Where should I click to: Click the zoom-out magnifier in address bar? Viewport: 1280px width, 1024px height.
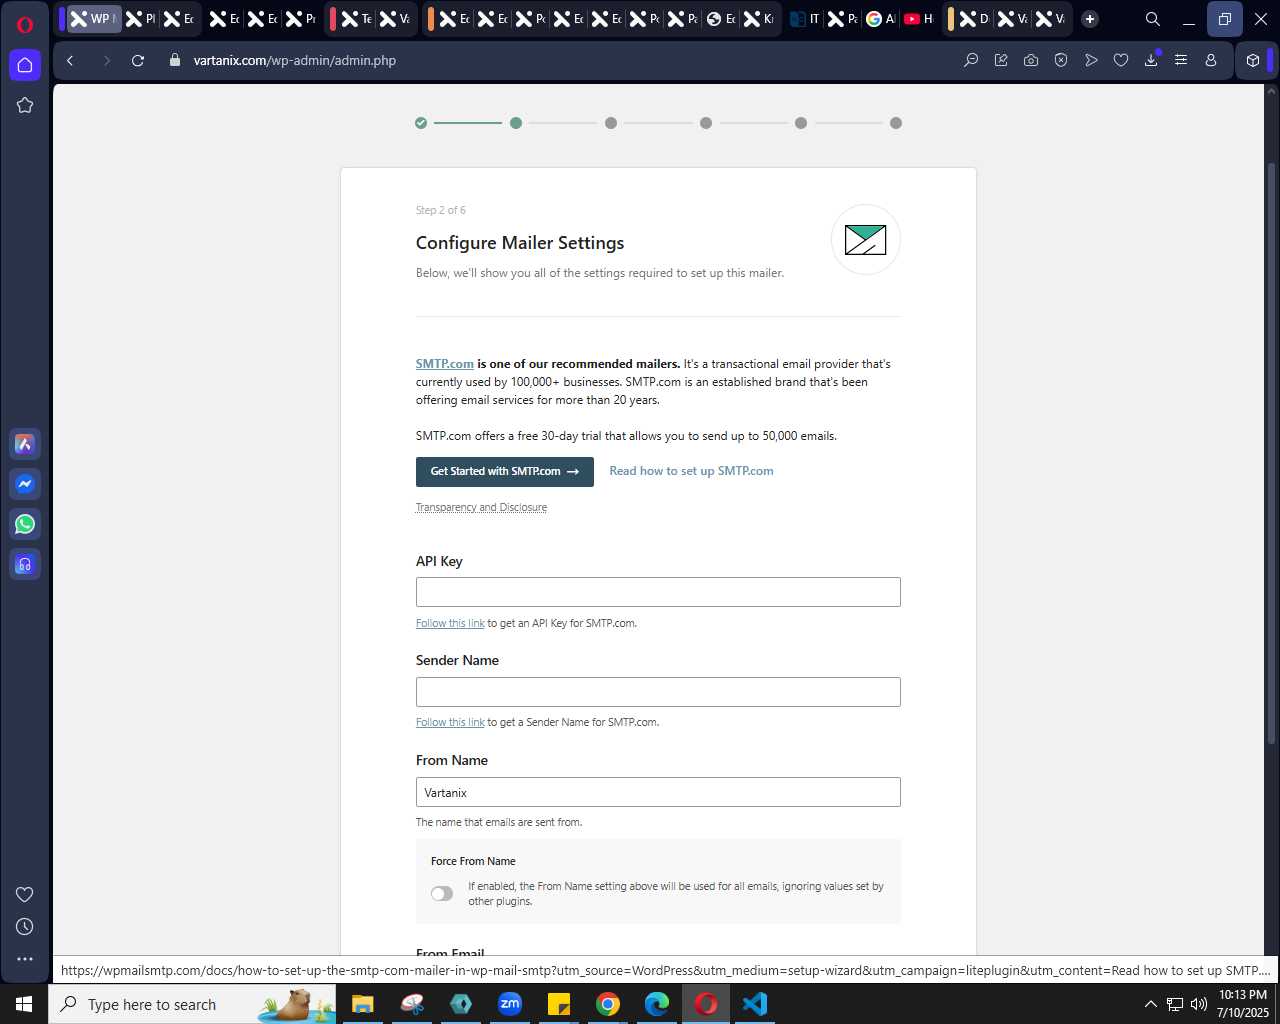click(971, 60)
